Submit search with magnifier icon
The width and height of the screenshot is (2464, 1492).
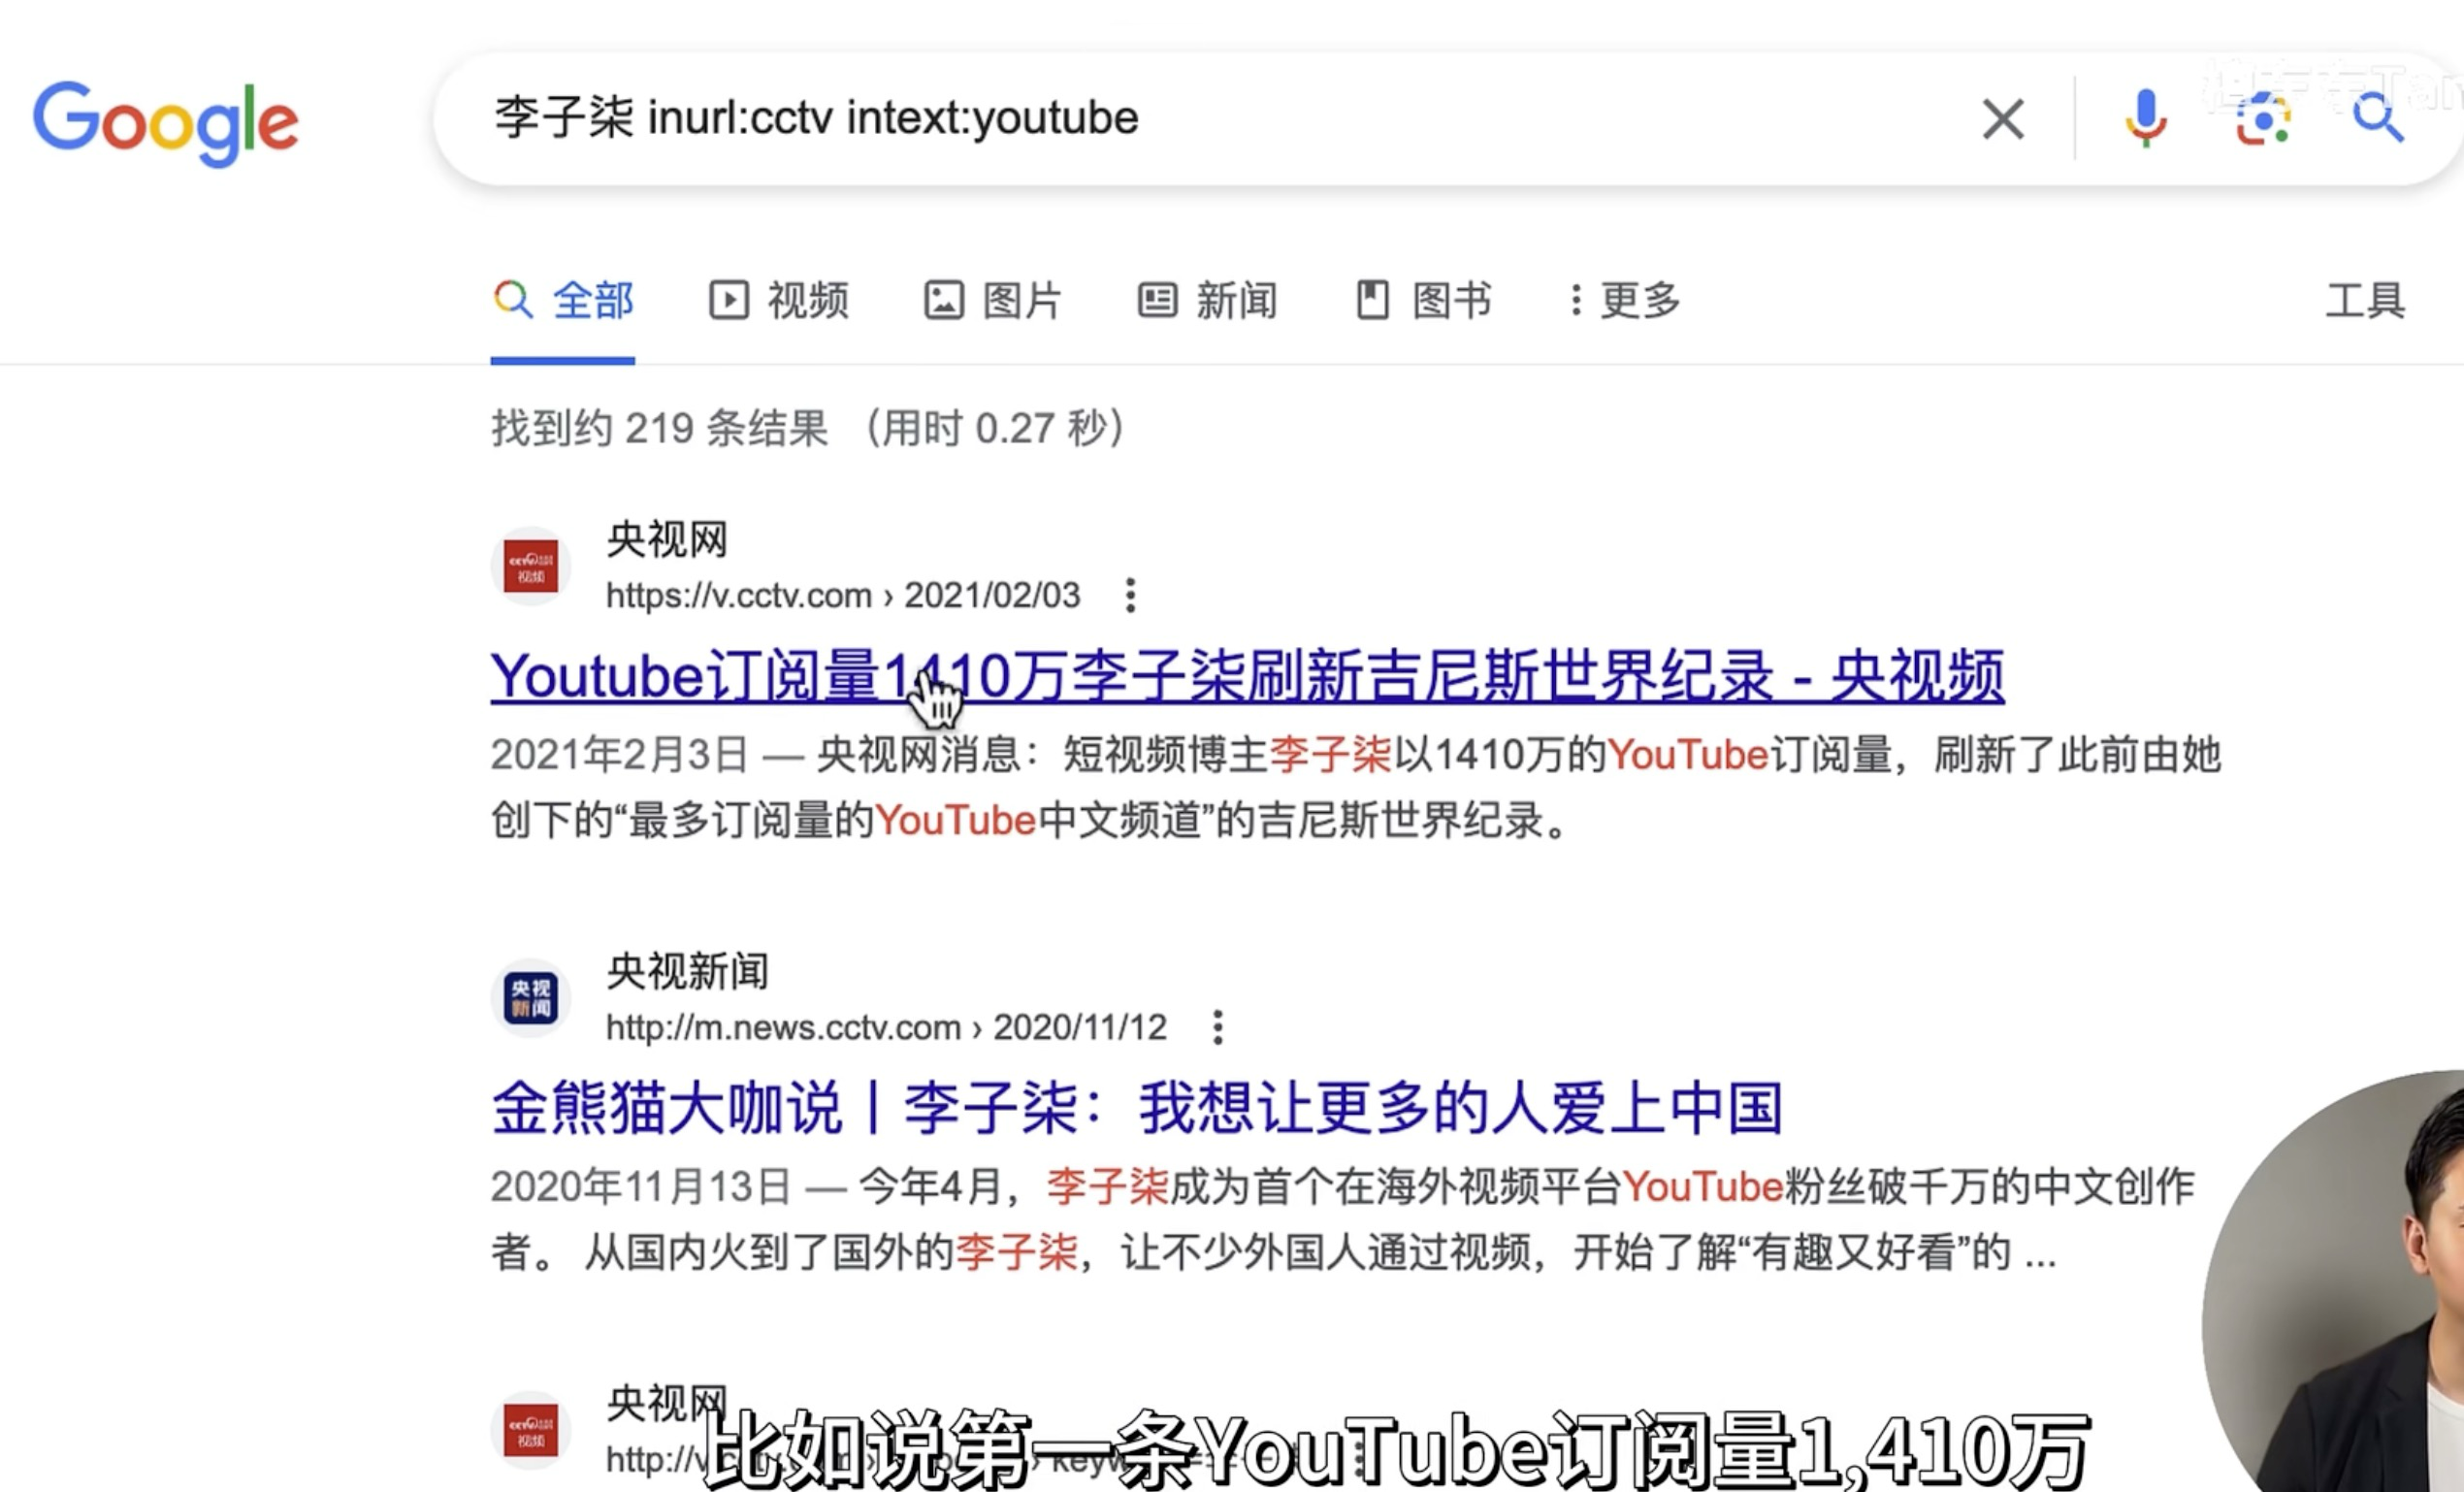point(2378,120)
